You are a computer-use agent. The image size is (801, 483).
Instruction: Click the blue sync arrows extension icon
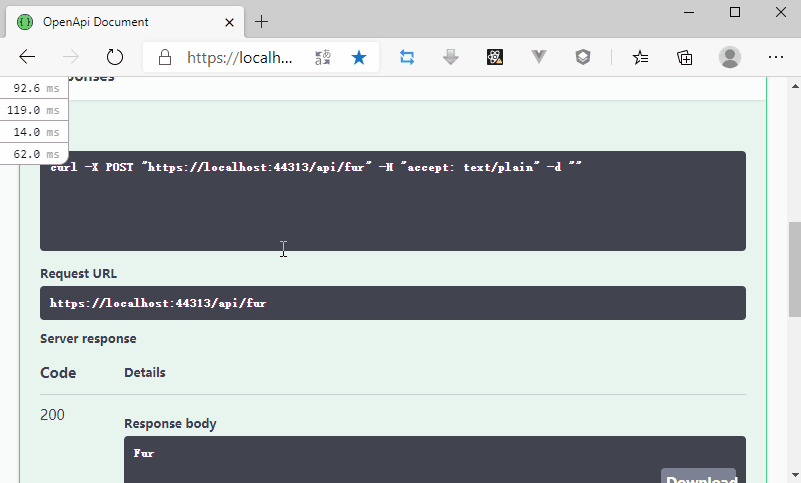click(x=407, y=57)
